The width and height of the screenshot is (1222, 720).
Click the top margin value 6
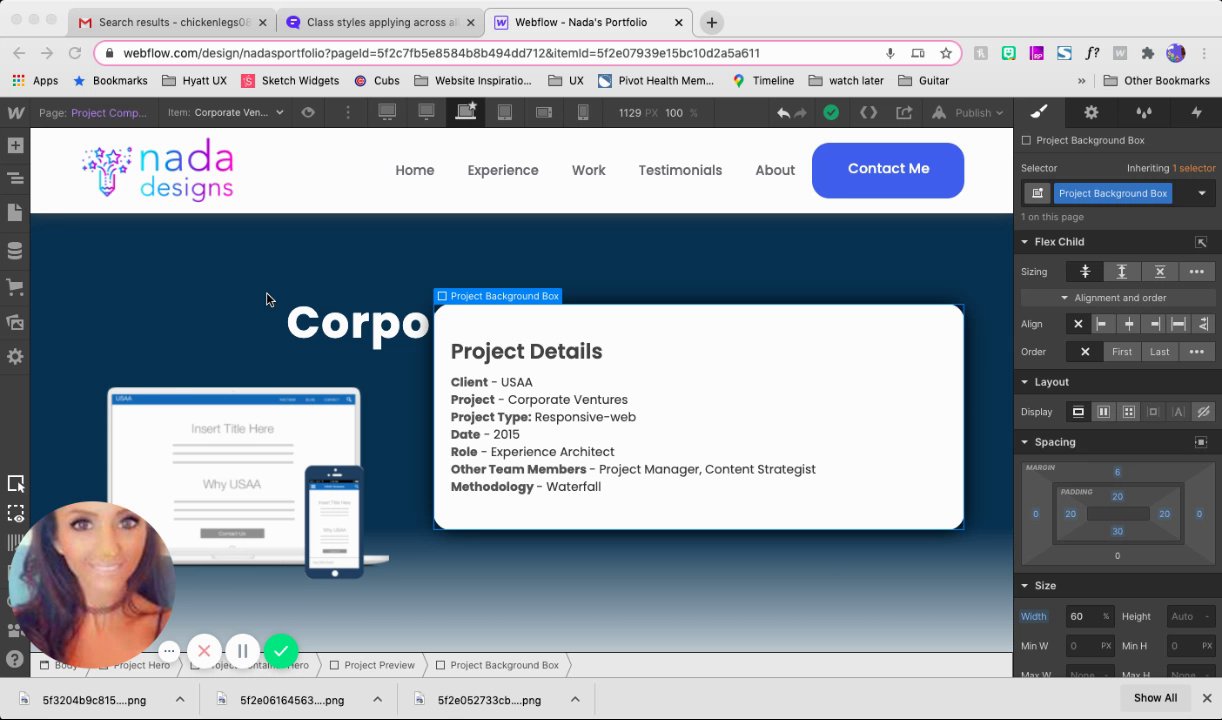[x=1117, y=472]
